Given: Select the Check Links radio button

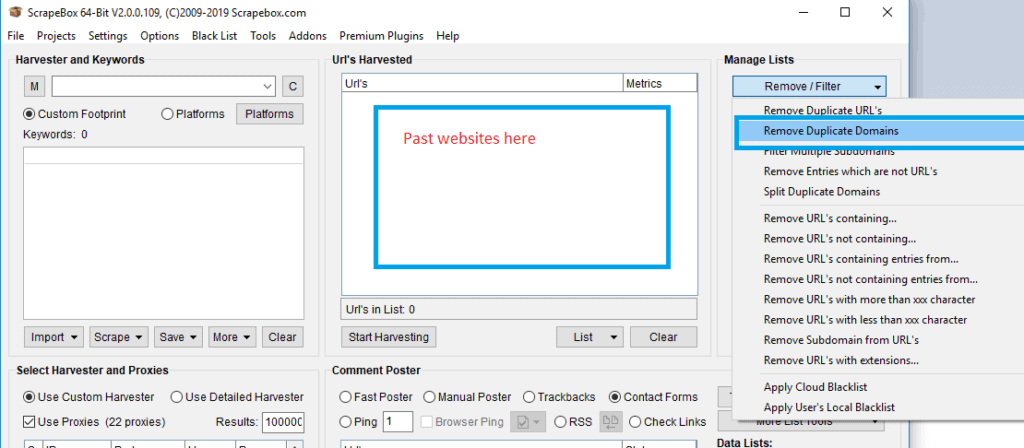Looking at the screenshot, I should click(x=635, y=422).
